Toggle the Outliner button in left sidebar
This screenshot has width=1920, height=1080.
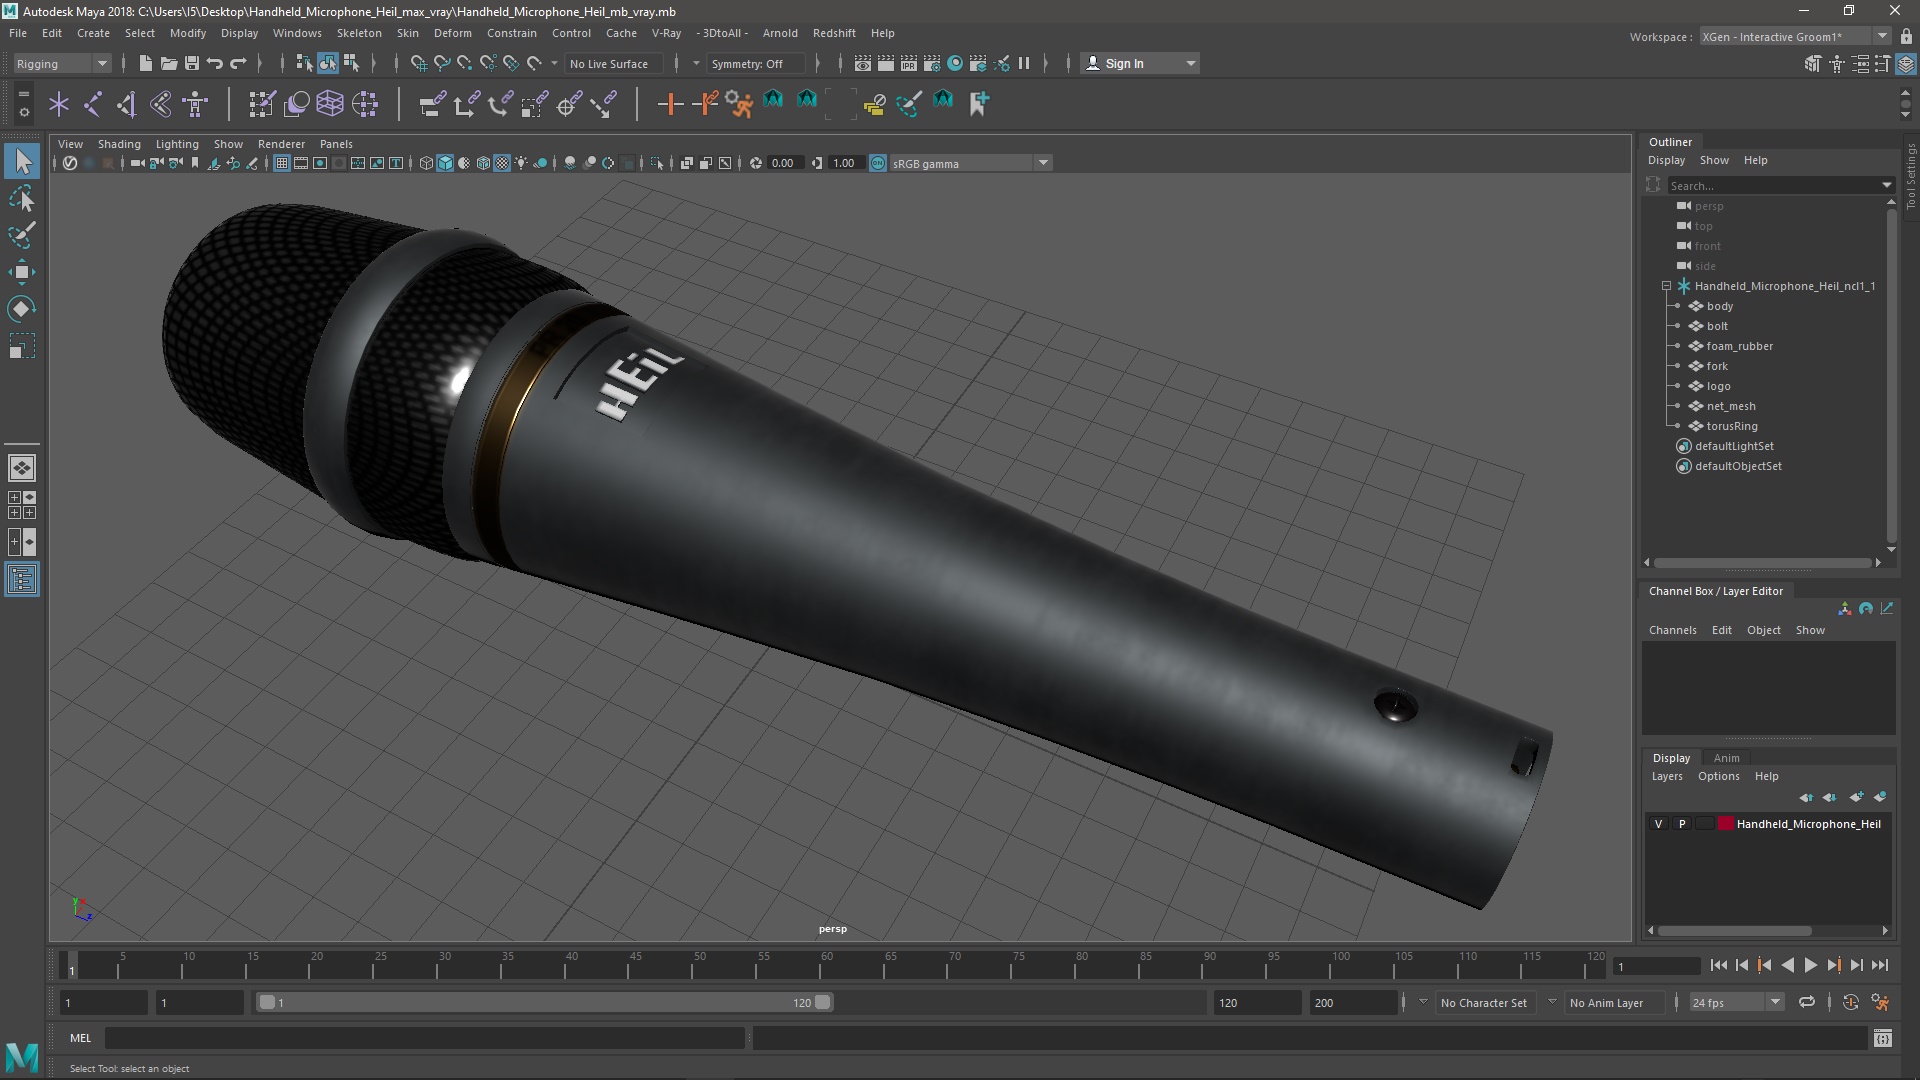pyautogui.click(x=21, y=580)
